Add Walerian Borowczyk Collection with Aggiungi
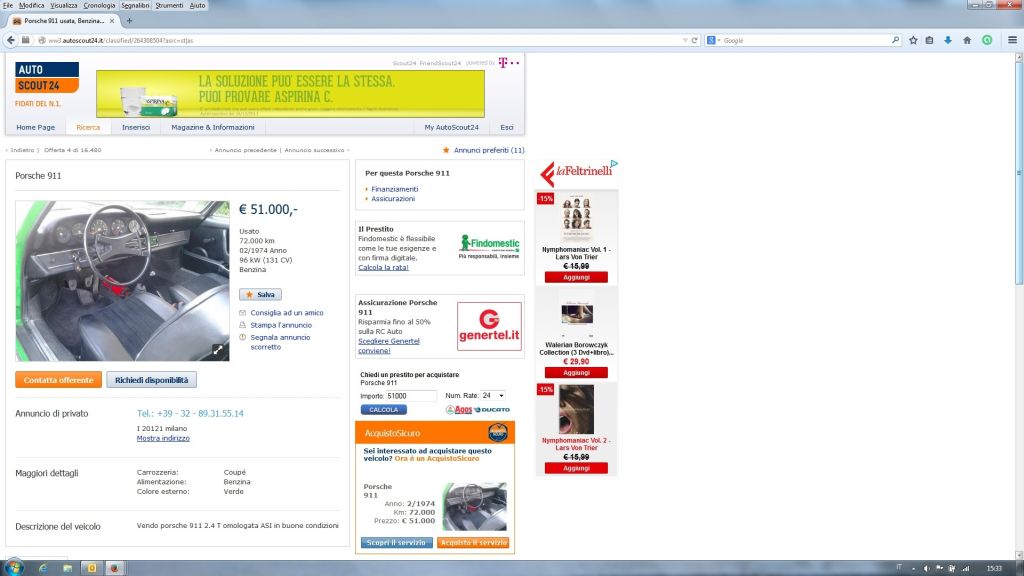This screenshot has width=1024, height=576. click(x=576, y=372)
